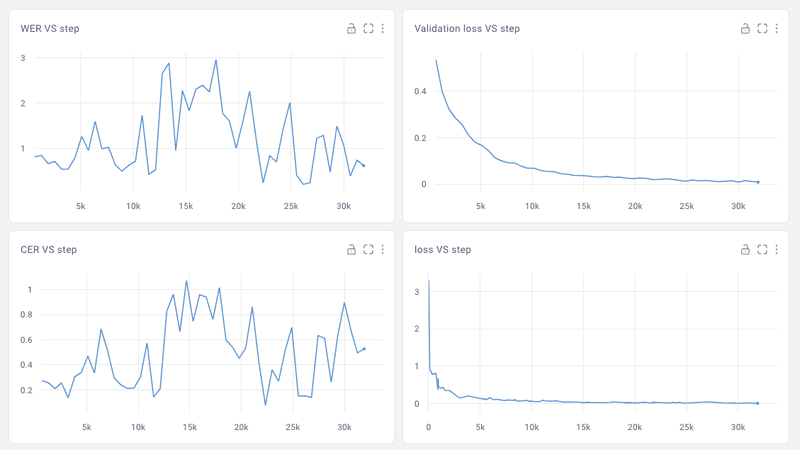Click final data point on WER chart
The image size is (800, 450).
[364, 166]
